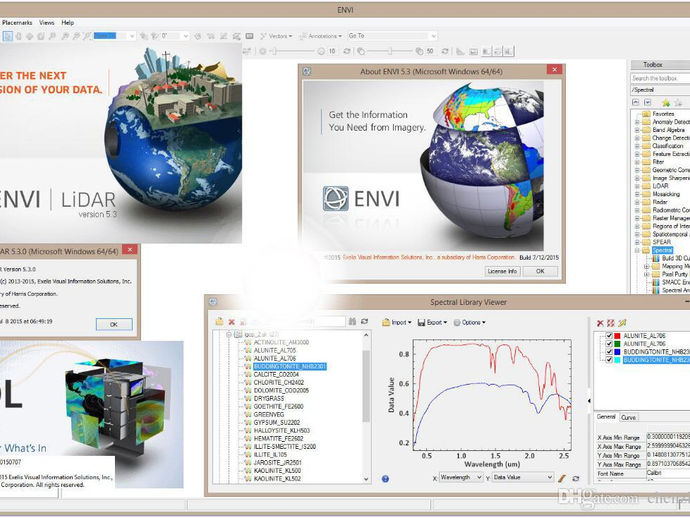Open the X axis Wavelength dropdown
The image size is (690, 518).
[x=461, y=478]
